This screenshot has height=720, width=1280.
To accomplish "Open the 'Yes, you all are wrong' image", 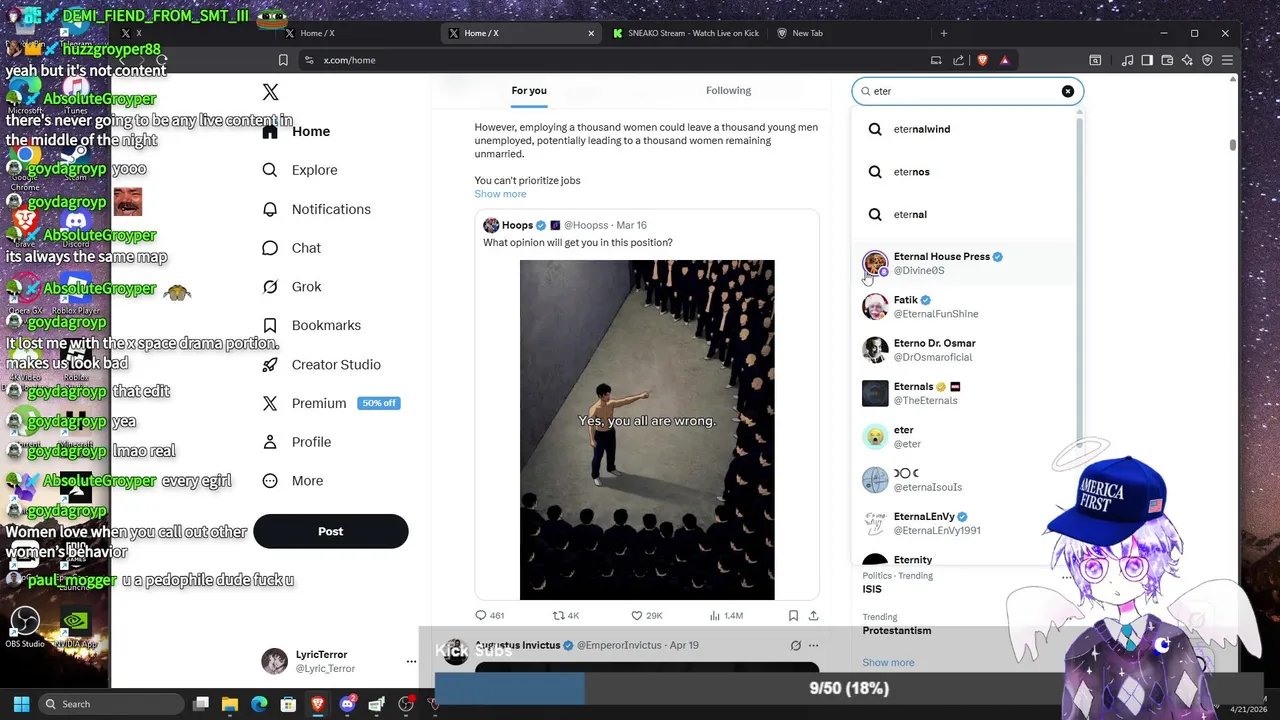I will [647, 430].
